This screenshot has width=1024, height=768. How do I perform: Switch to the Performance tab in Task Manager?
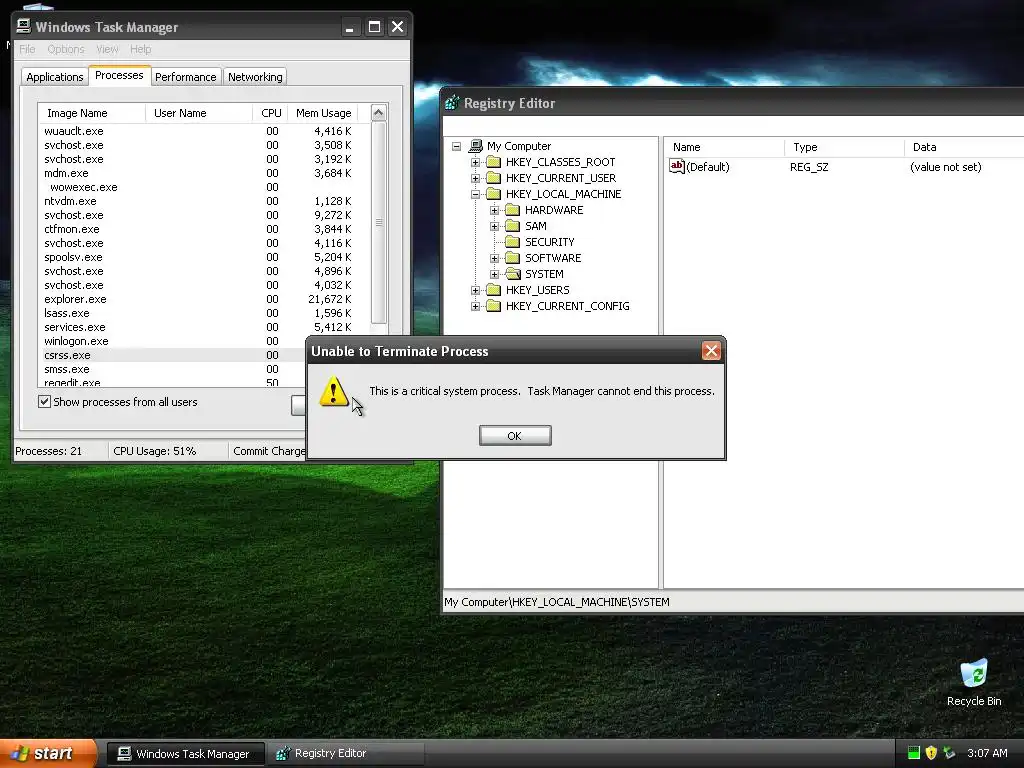tap(185, 77)
